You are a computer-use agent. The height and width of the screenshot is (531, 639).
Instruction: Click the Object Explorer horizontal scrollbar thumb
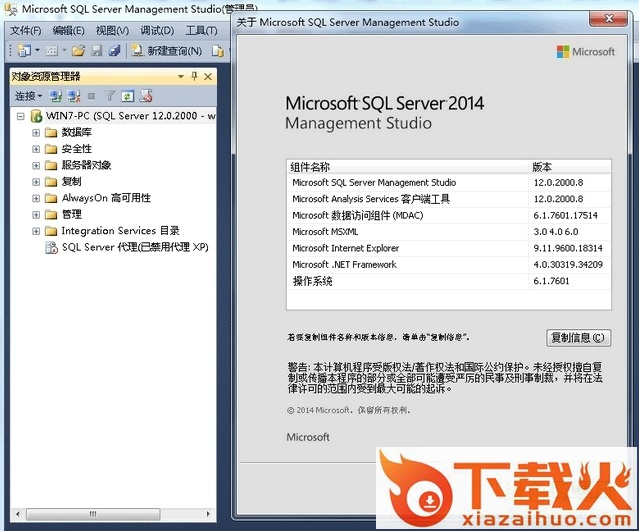coord(93,514)
